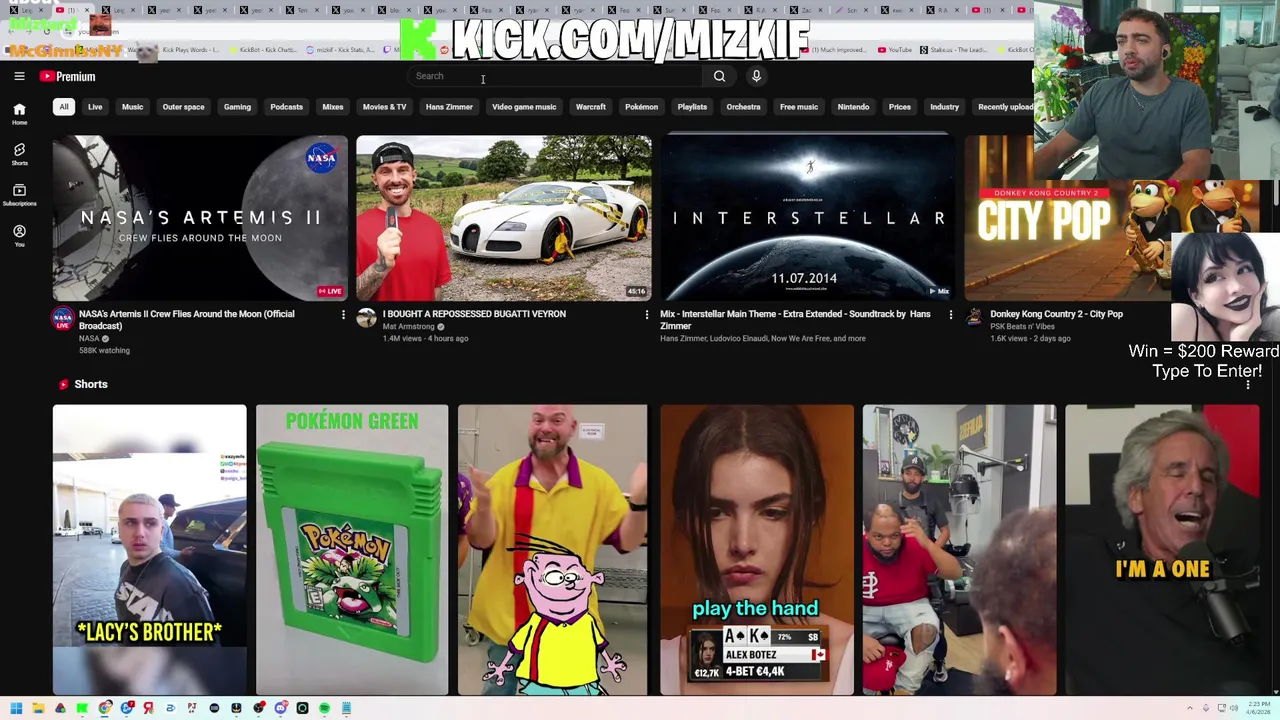The height and width of the screenshot is (720, 1280).
Task: Play the 'I'M A ONE' short
Action: coord(1162,549)
